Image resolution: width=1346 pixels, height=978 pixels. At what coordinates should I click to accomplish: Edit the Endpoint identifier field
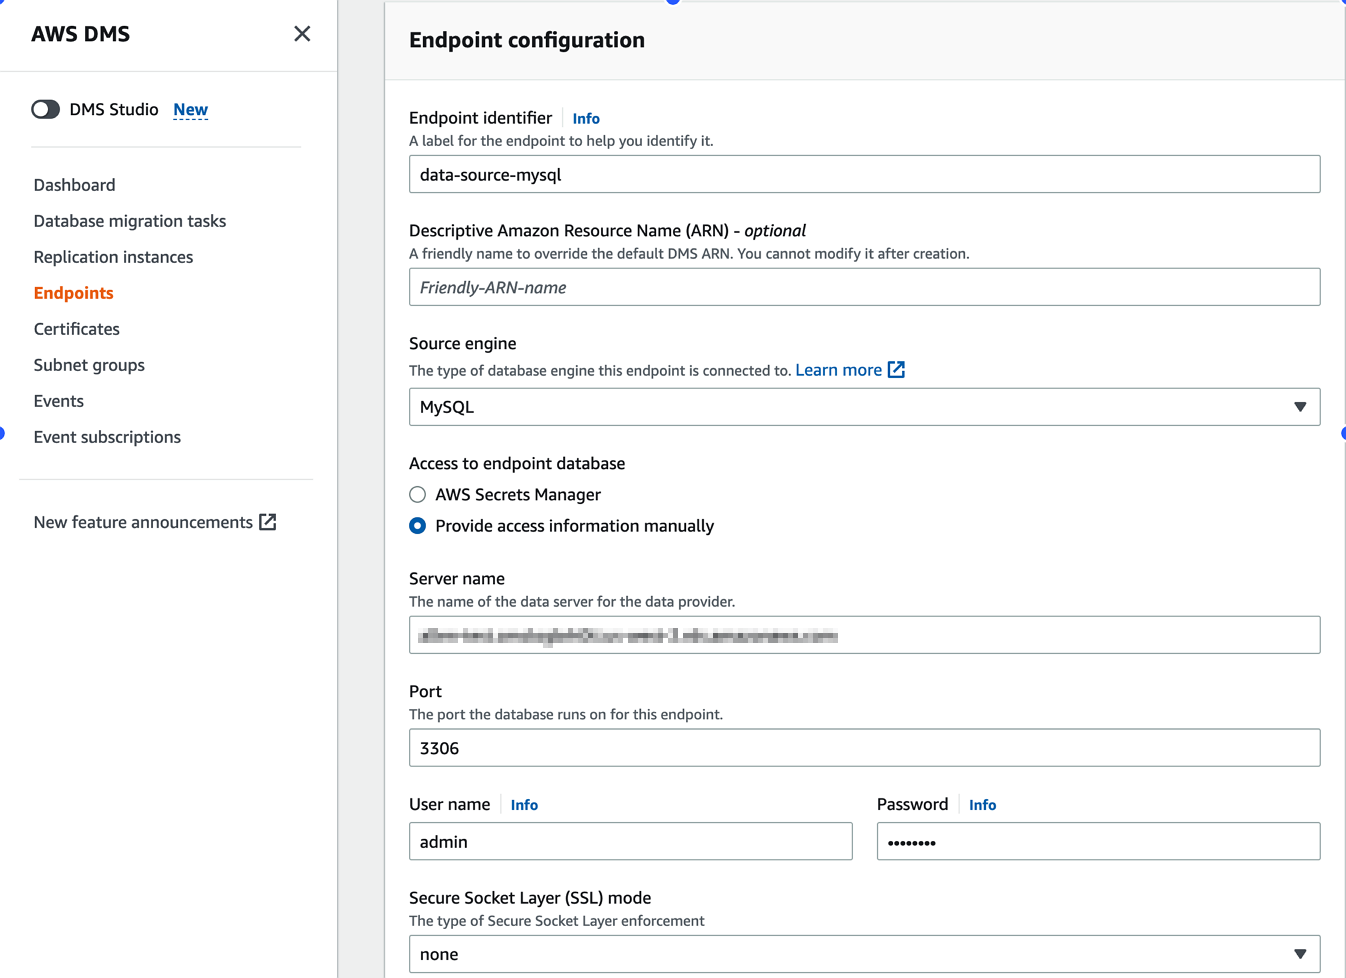point(864,174)
